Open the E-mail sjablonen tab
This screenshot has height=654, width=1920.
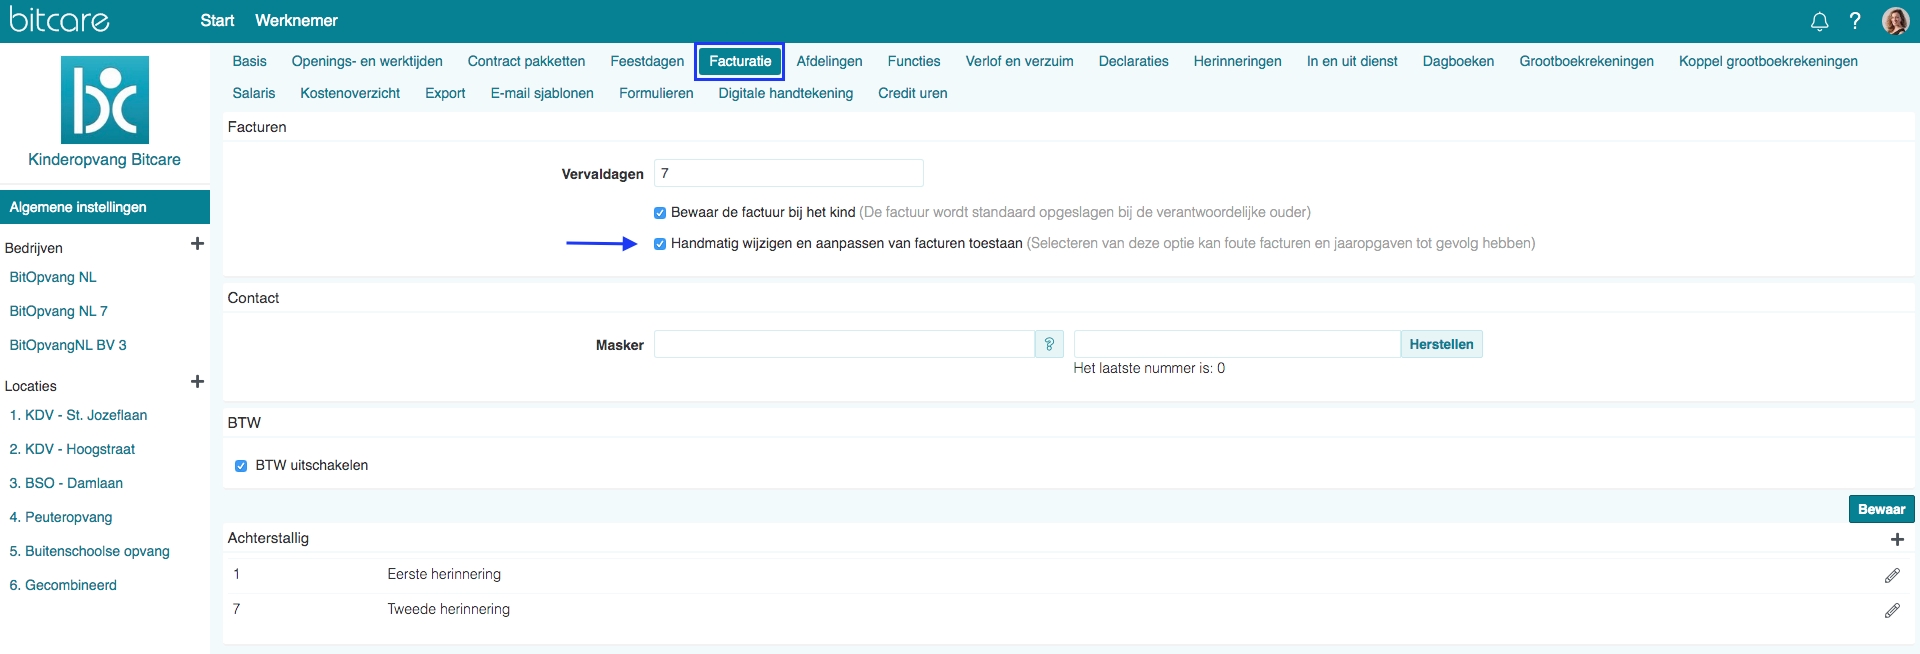542,93
